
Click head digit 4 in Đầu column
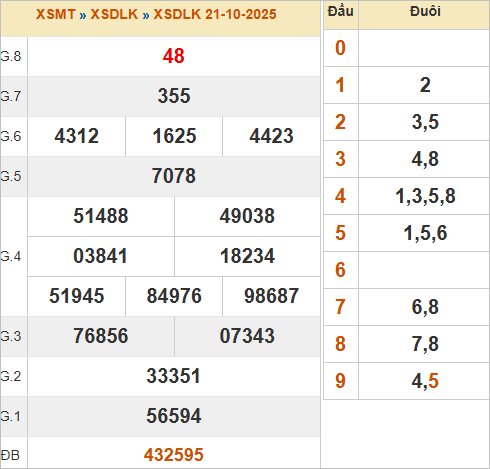coord(340,196)
